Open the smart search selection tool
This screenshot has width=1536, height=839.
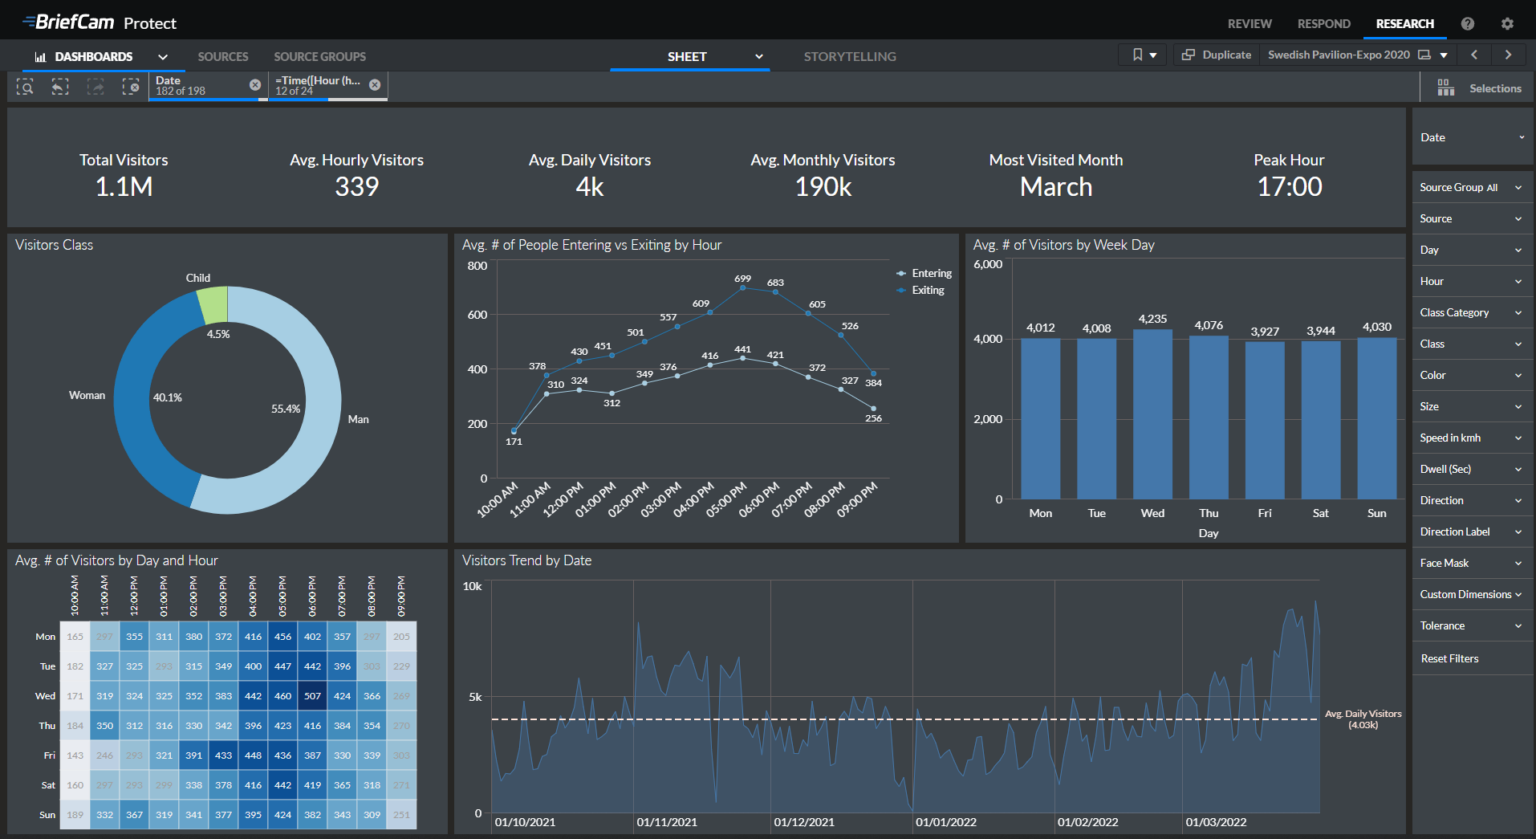(x=26, y=88)
